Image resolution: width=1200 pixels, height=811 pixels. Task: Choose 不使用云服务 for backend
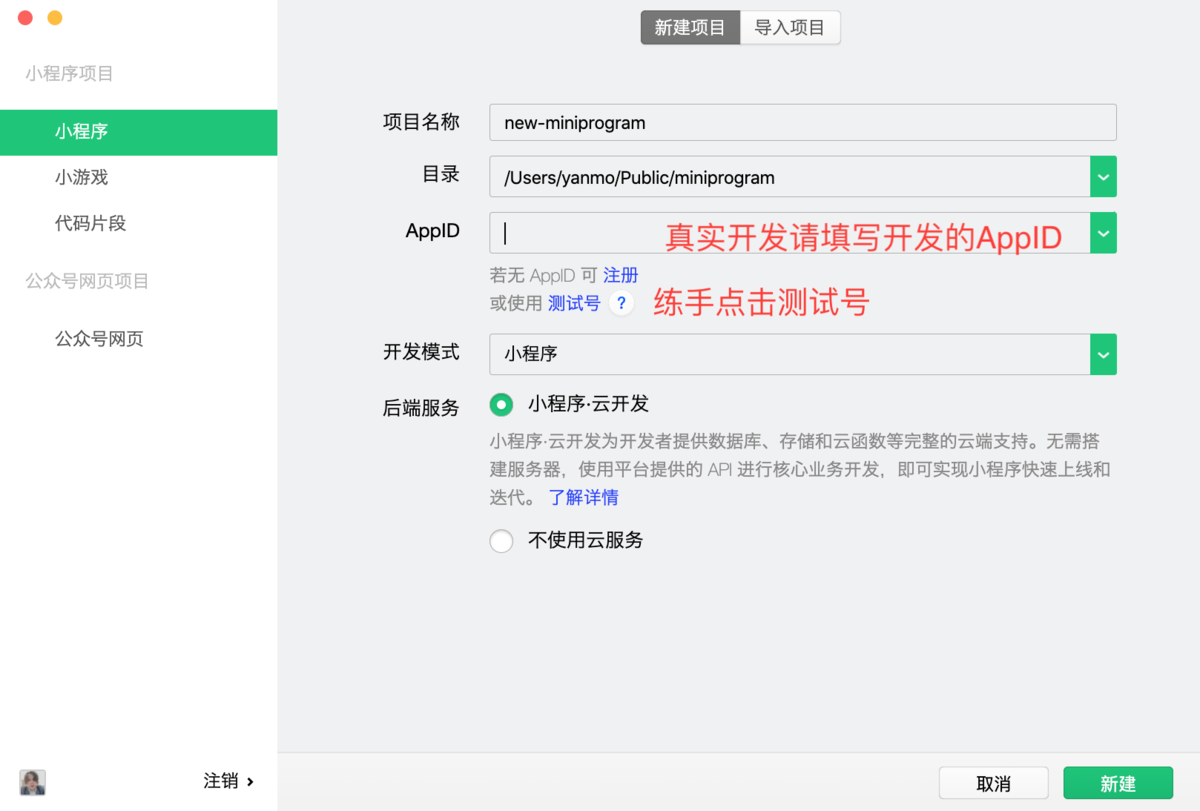point(501,541)
